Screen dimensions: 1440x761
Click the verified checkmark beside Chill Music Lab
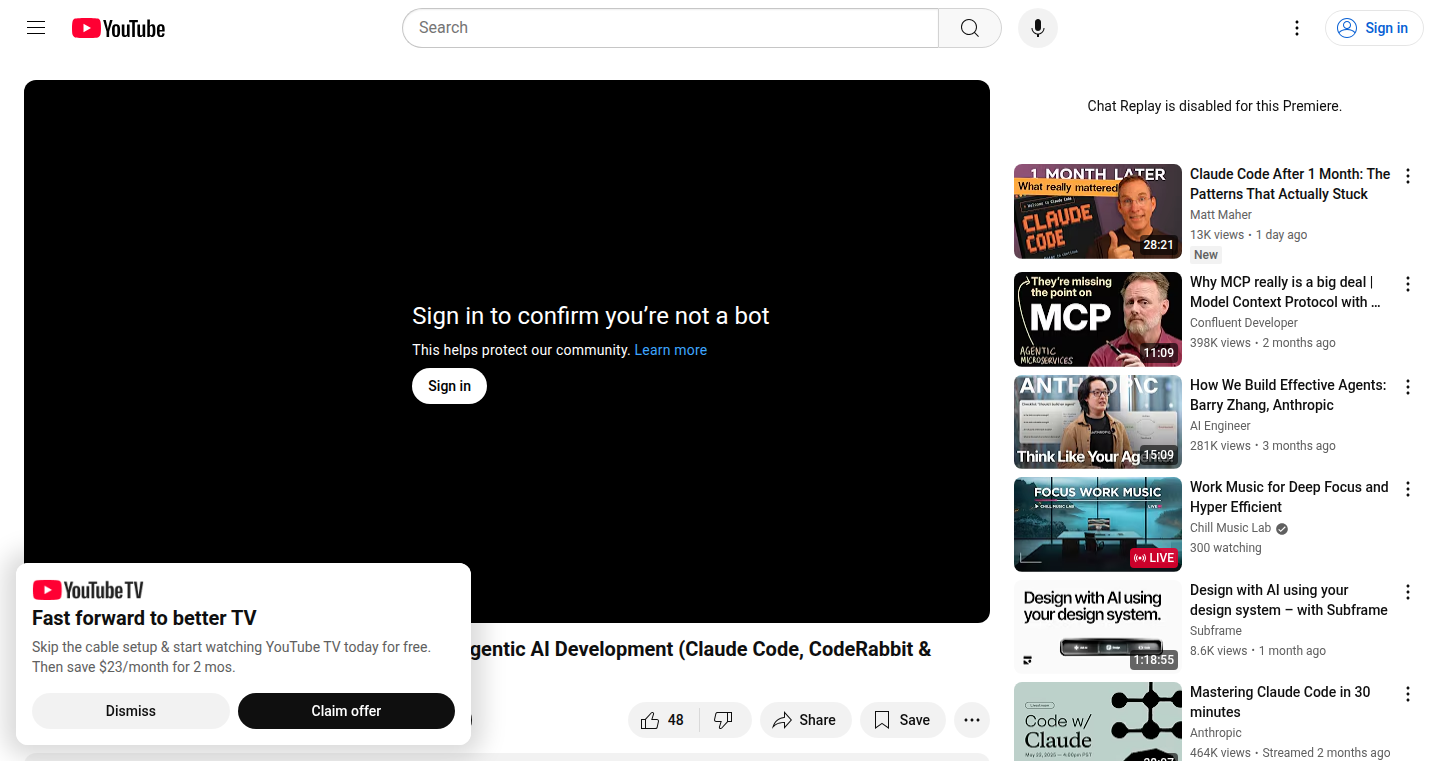(x=1282, y=529)
